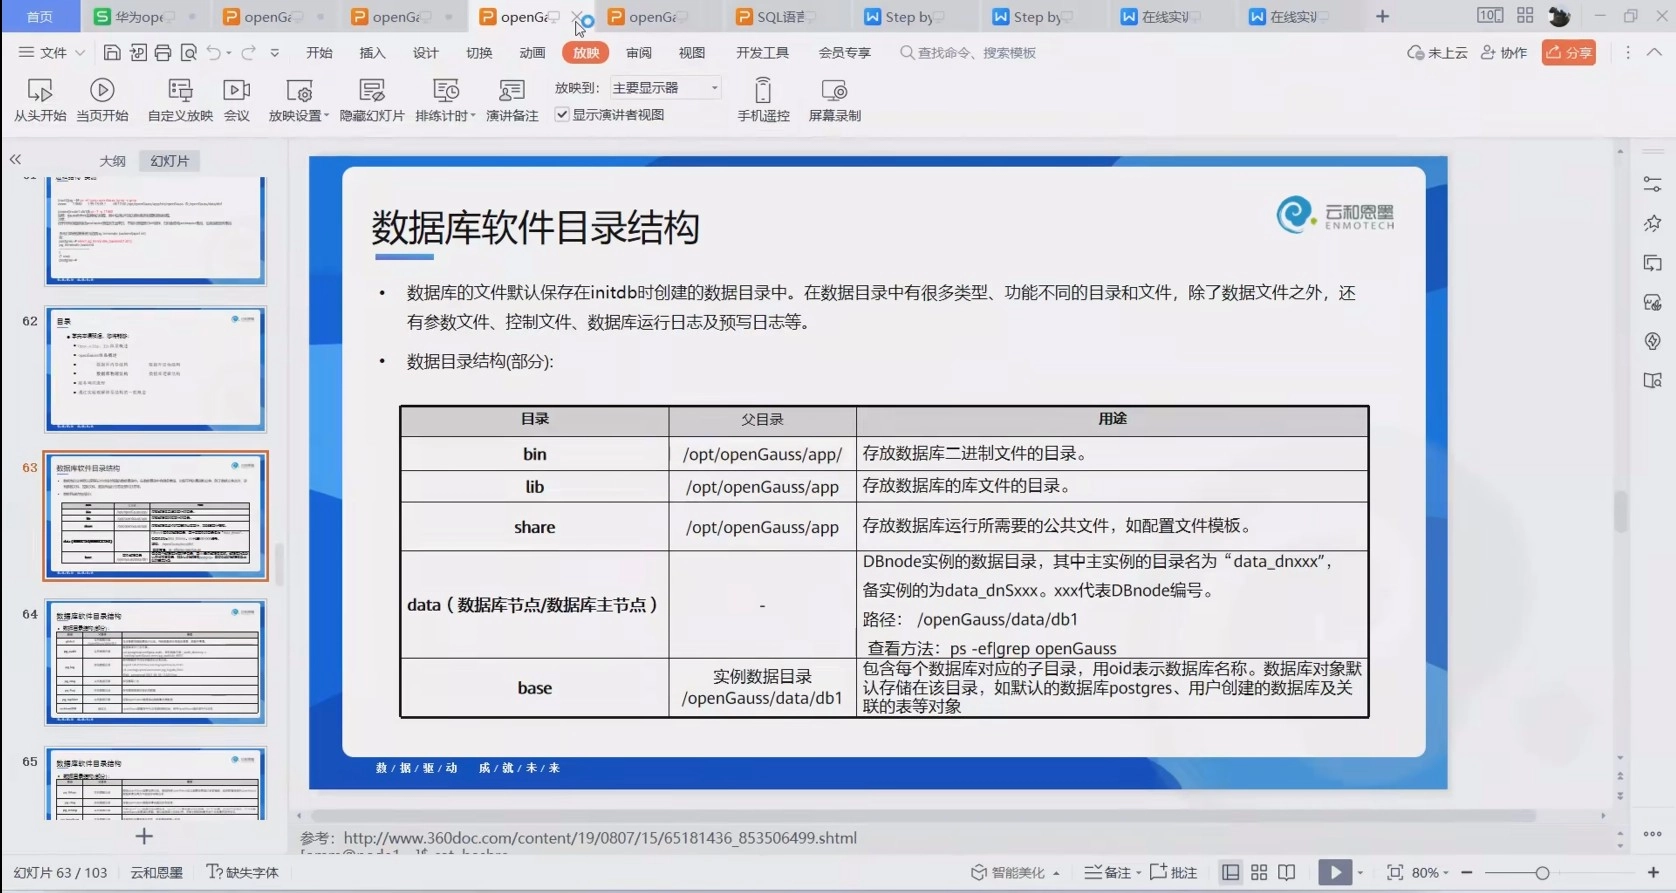The width and height of the screenshot is (1676, 893).
Task: Switch to 大纲 outline tab
Action: [x=112, y=161]
